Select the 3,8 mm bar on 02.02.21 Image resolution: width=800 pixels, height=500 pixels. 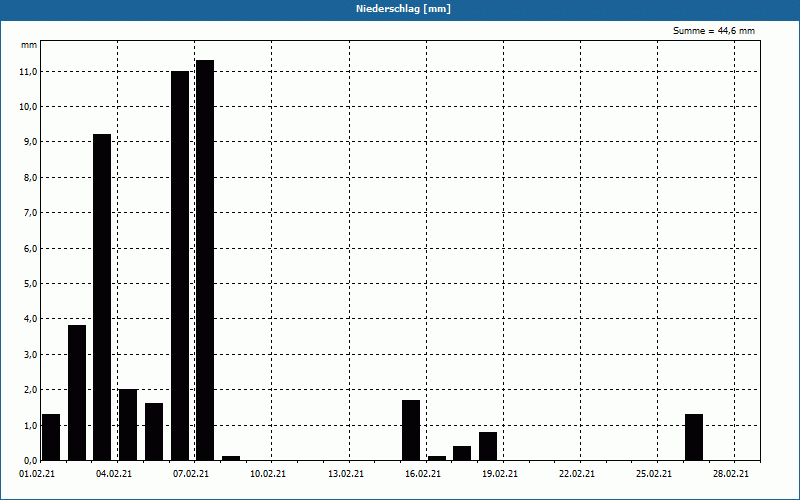pos(77,393)
